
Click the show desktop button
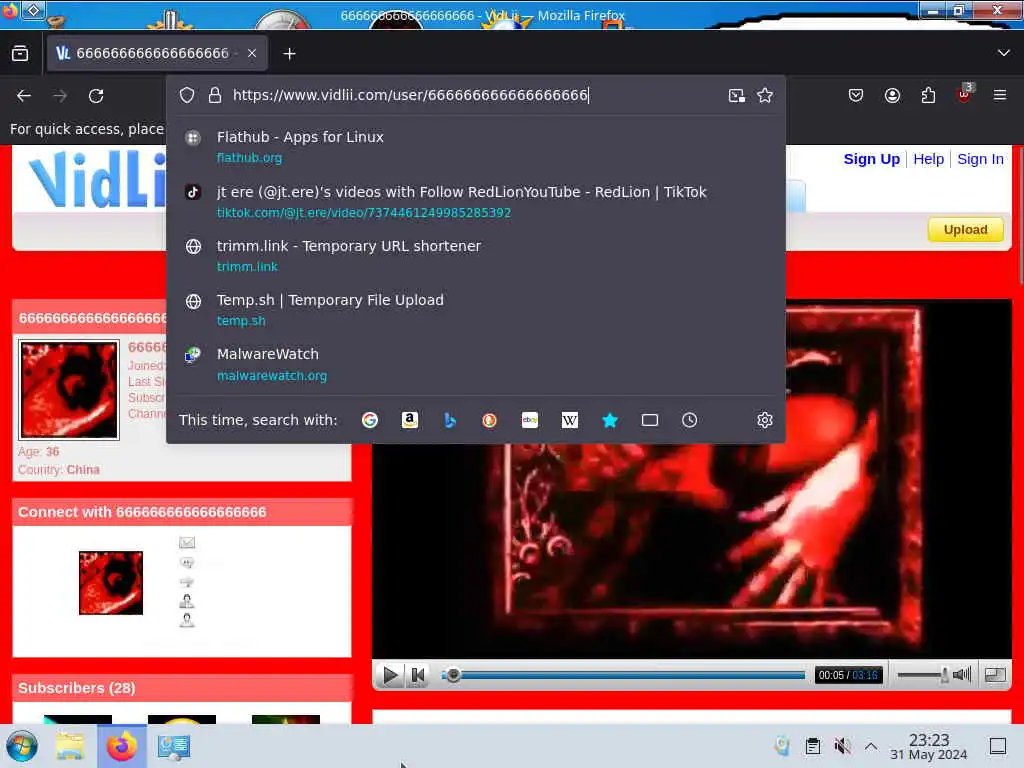tap(998, 746)
